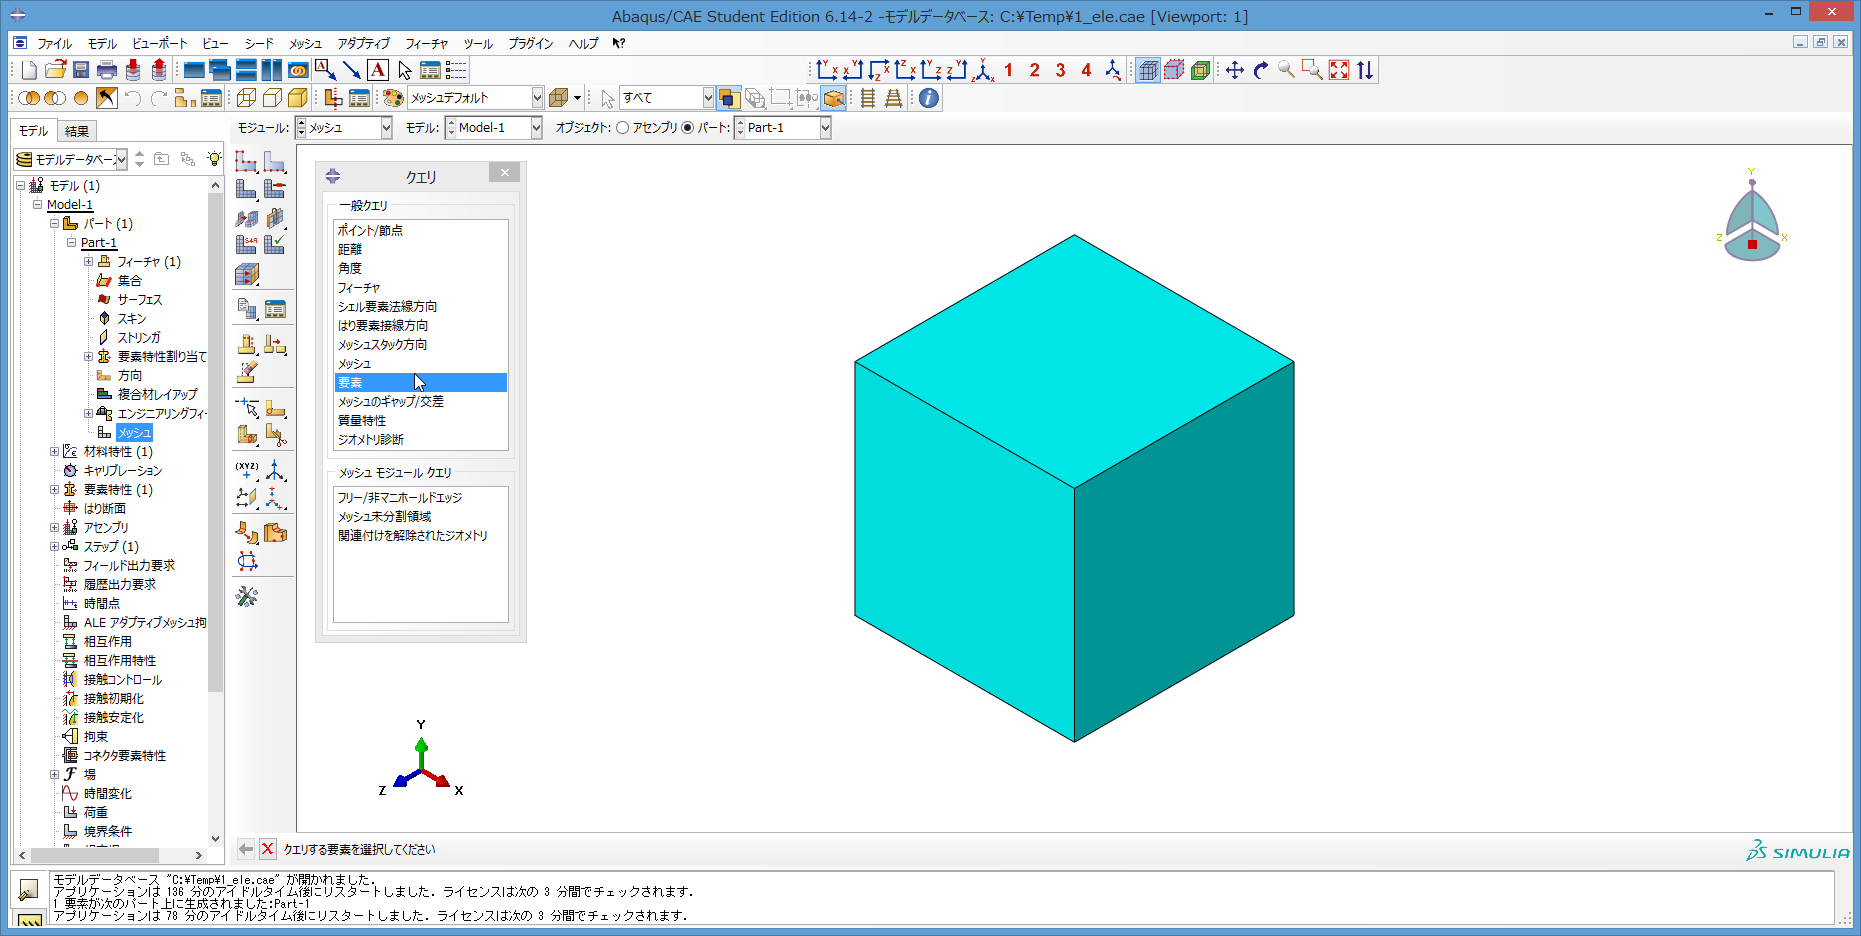This screenshot has height=936, width=1861.
Task: Open the color code palette dialog
Action: [x=393, y=98]
